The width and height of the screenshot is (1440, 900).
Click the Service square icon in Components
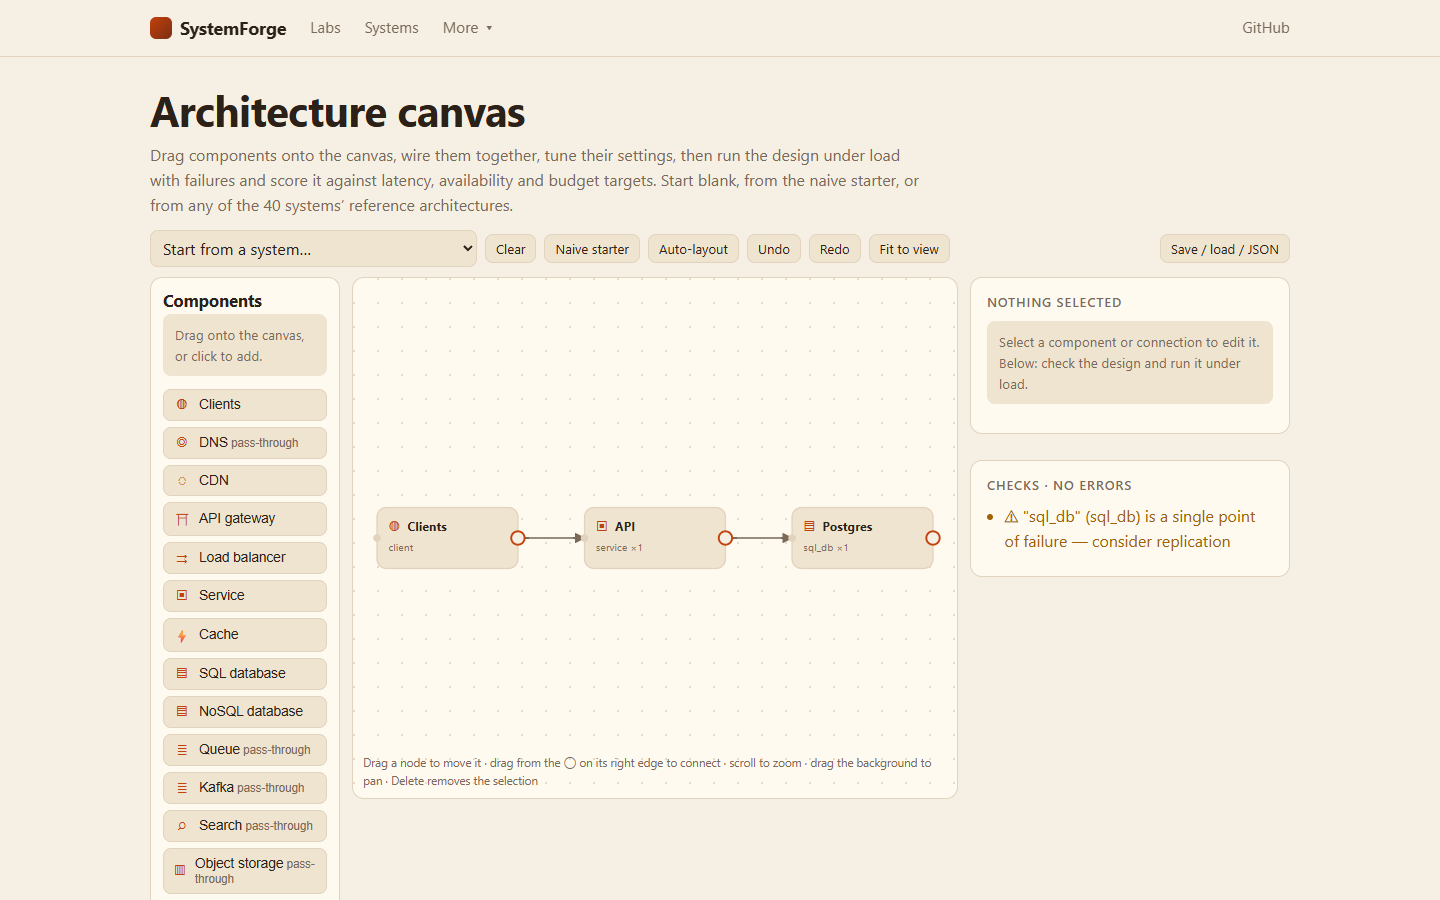click(x=182, y=595)
